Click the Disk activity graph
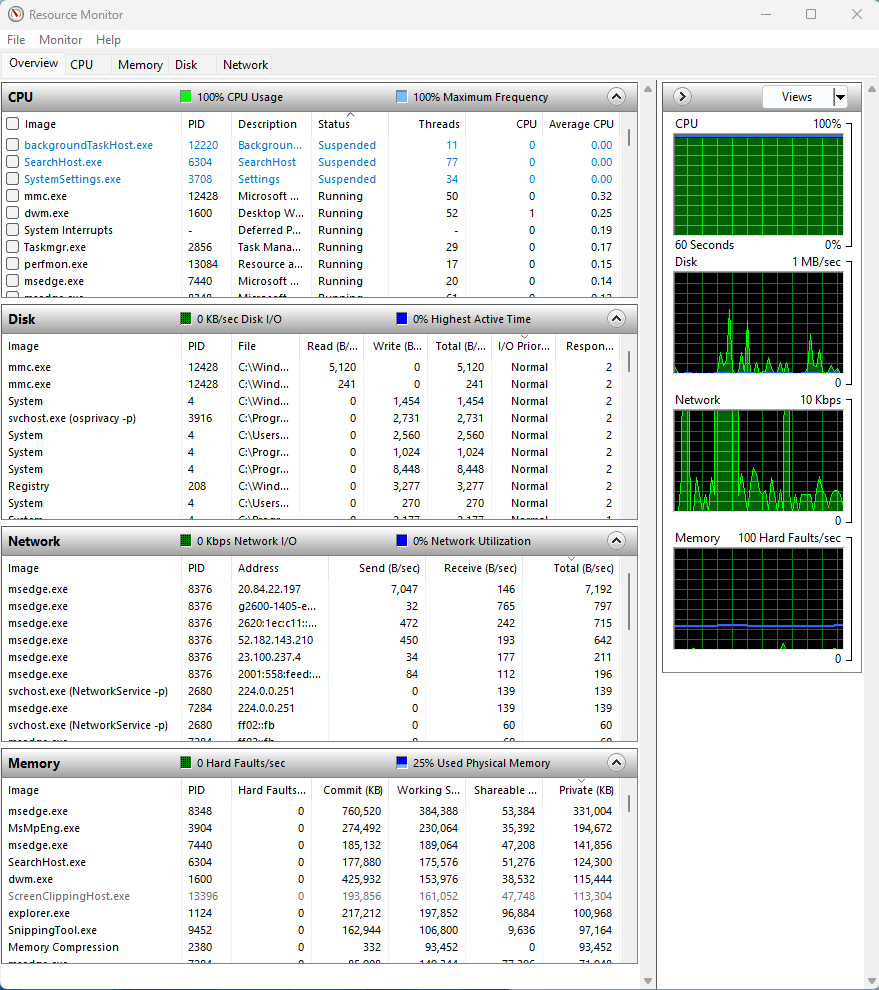Image resolution: width=879 pixels, height=990 pixels. pyautogui.click(x=758, y=323)
